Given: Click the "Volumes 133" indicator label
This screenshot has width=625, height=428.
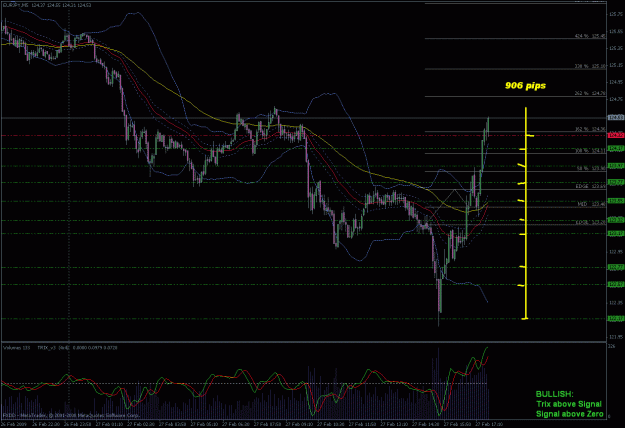Looking at the screenshot, I should (17, 348).
